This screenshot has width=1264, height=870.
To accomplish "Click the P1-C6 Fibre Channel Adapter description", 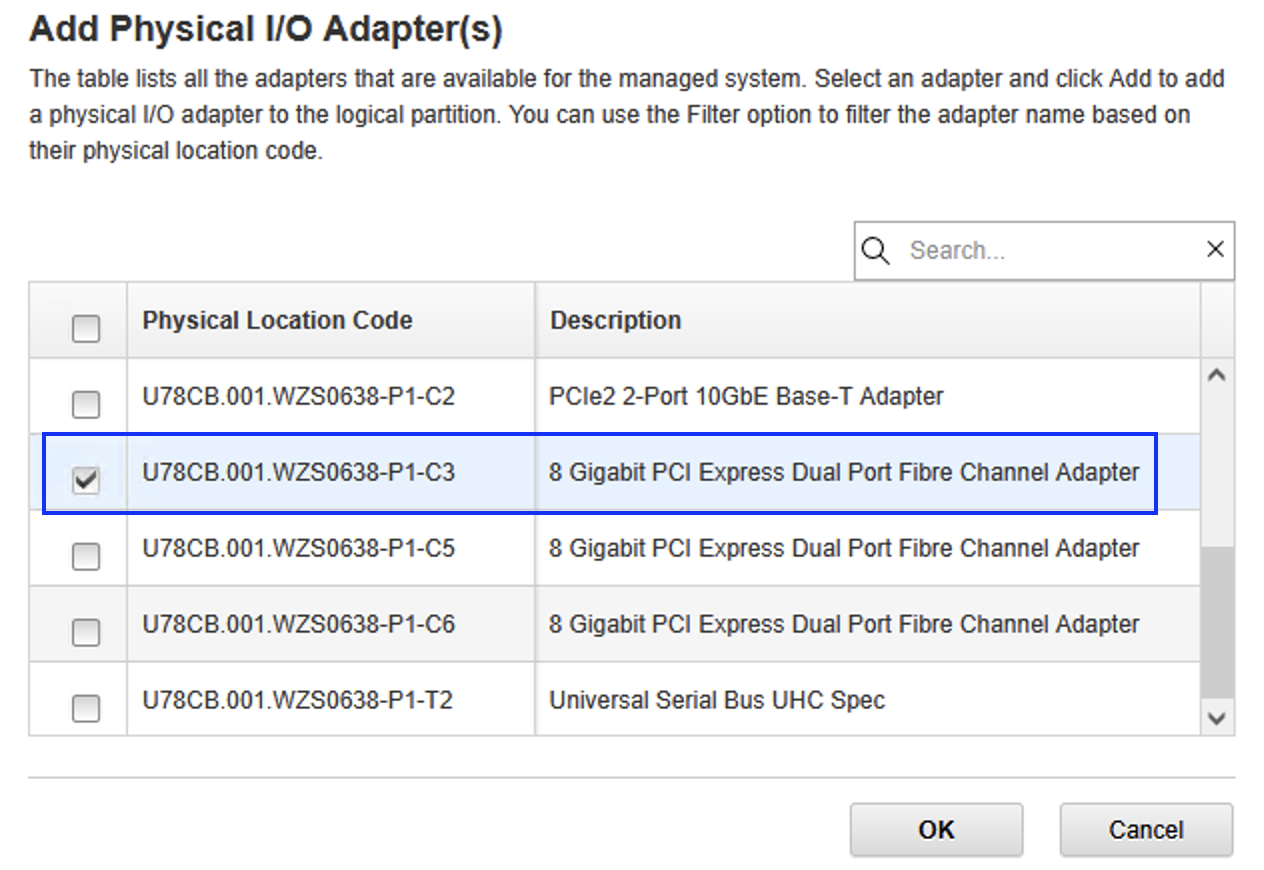I will tap(843, 625).
